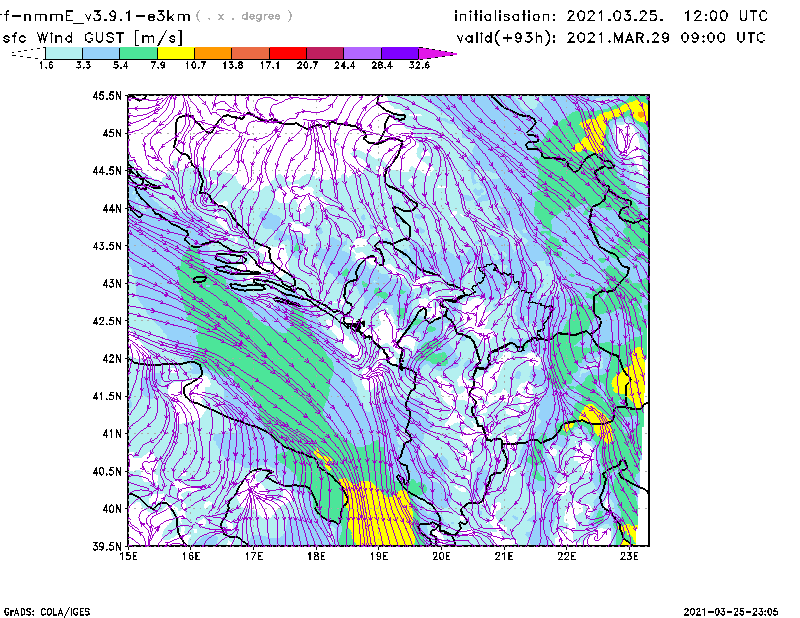The image size is (800, 618).
Task: Click the 'valid(+93h):' label
Action: (x=507, y=38)
